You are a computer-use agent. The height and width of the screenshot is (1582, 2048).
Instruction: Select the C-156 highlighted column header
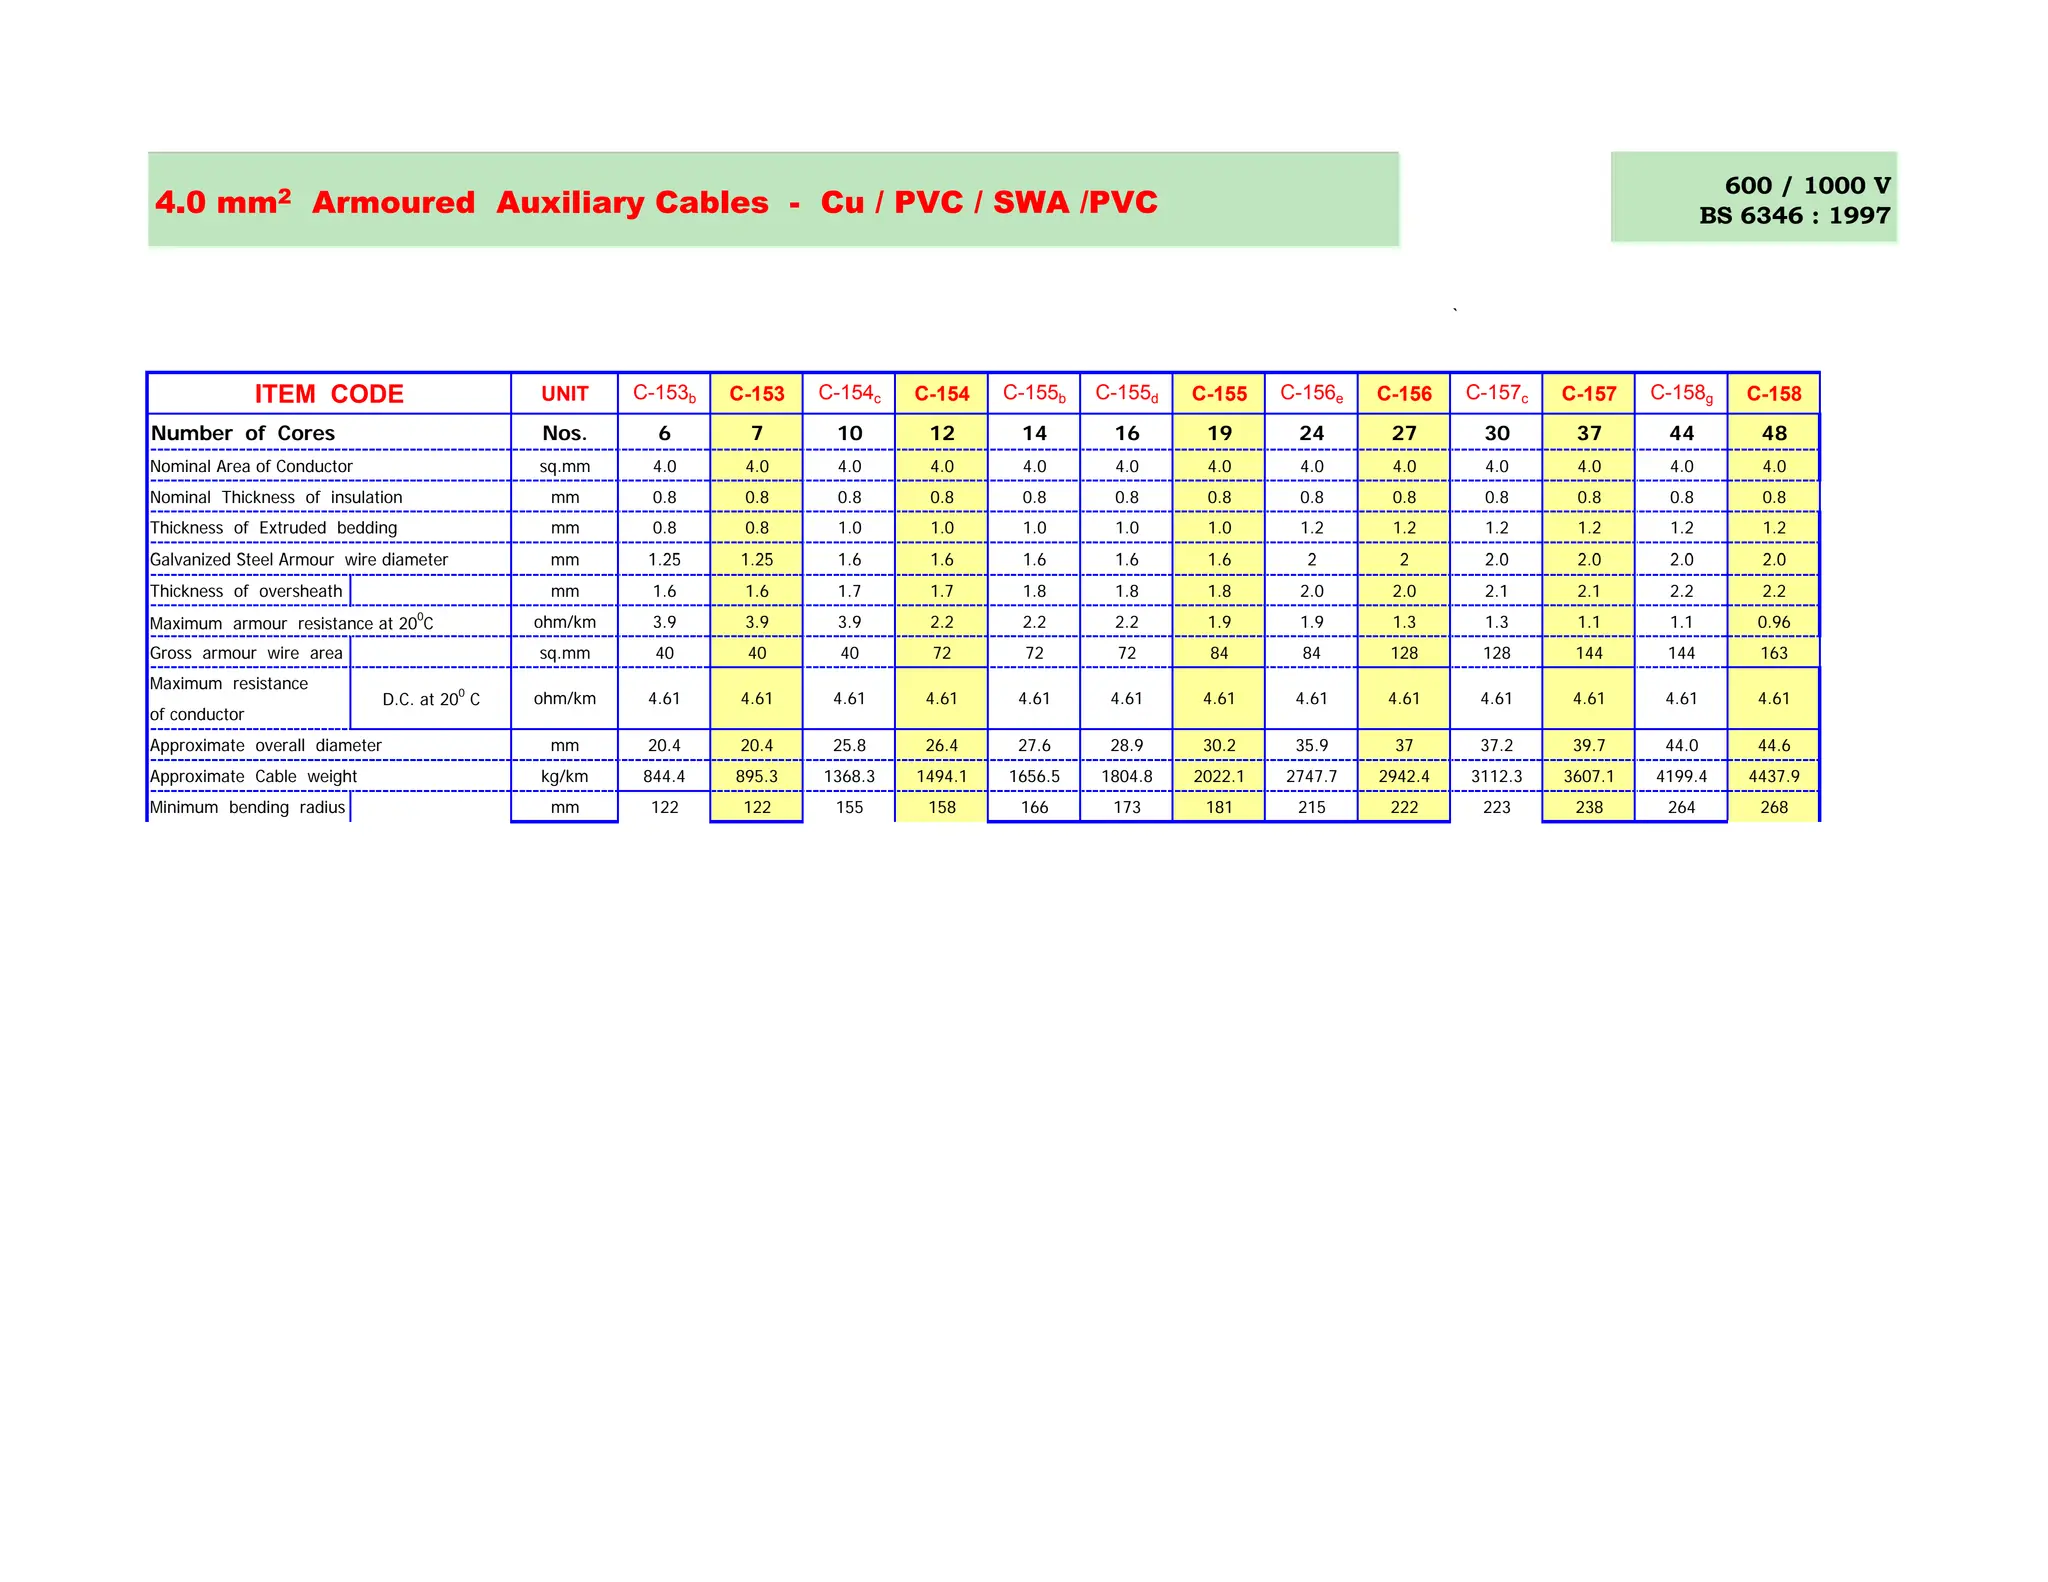1403,394
